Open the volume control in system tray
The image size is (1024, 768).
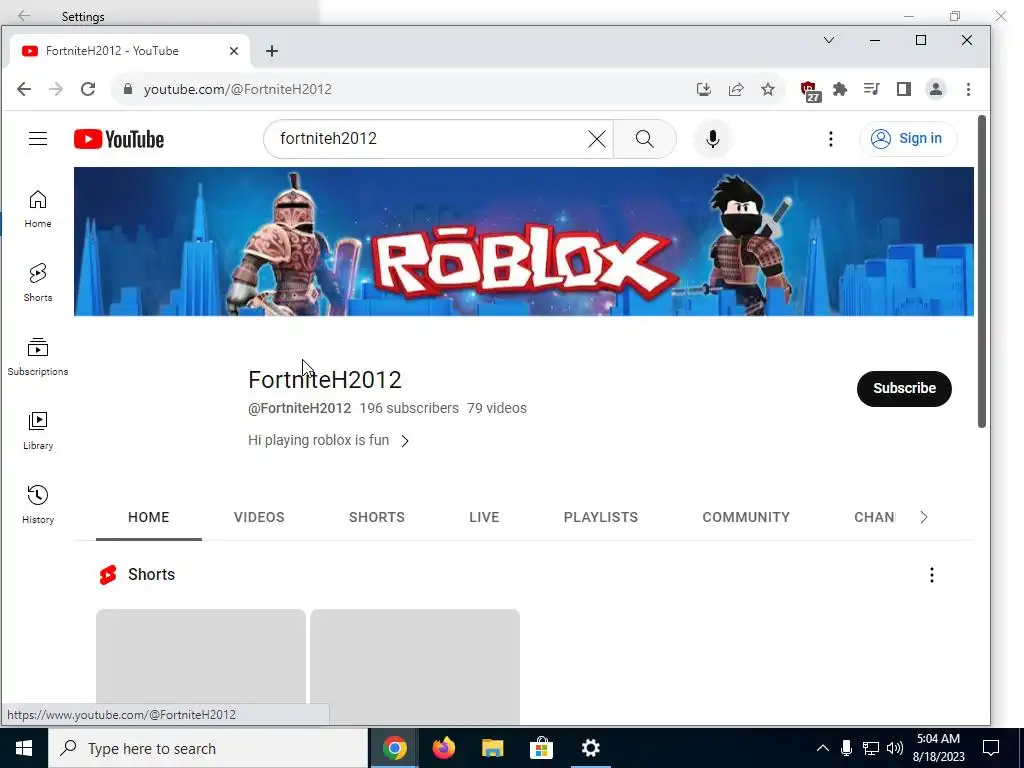point(895,748)
